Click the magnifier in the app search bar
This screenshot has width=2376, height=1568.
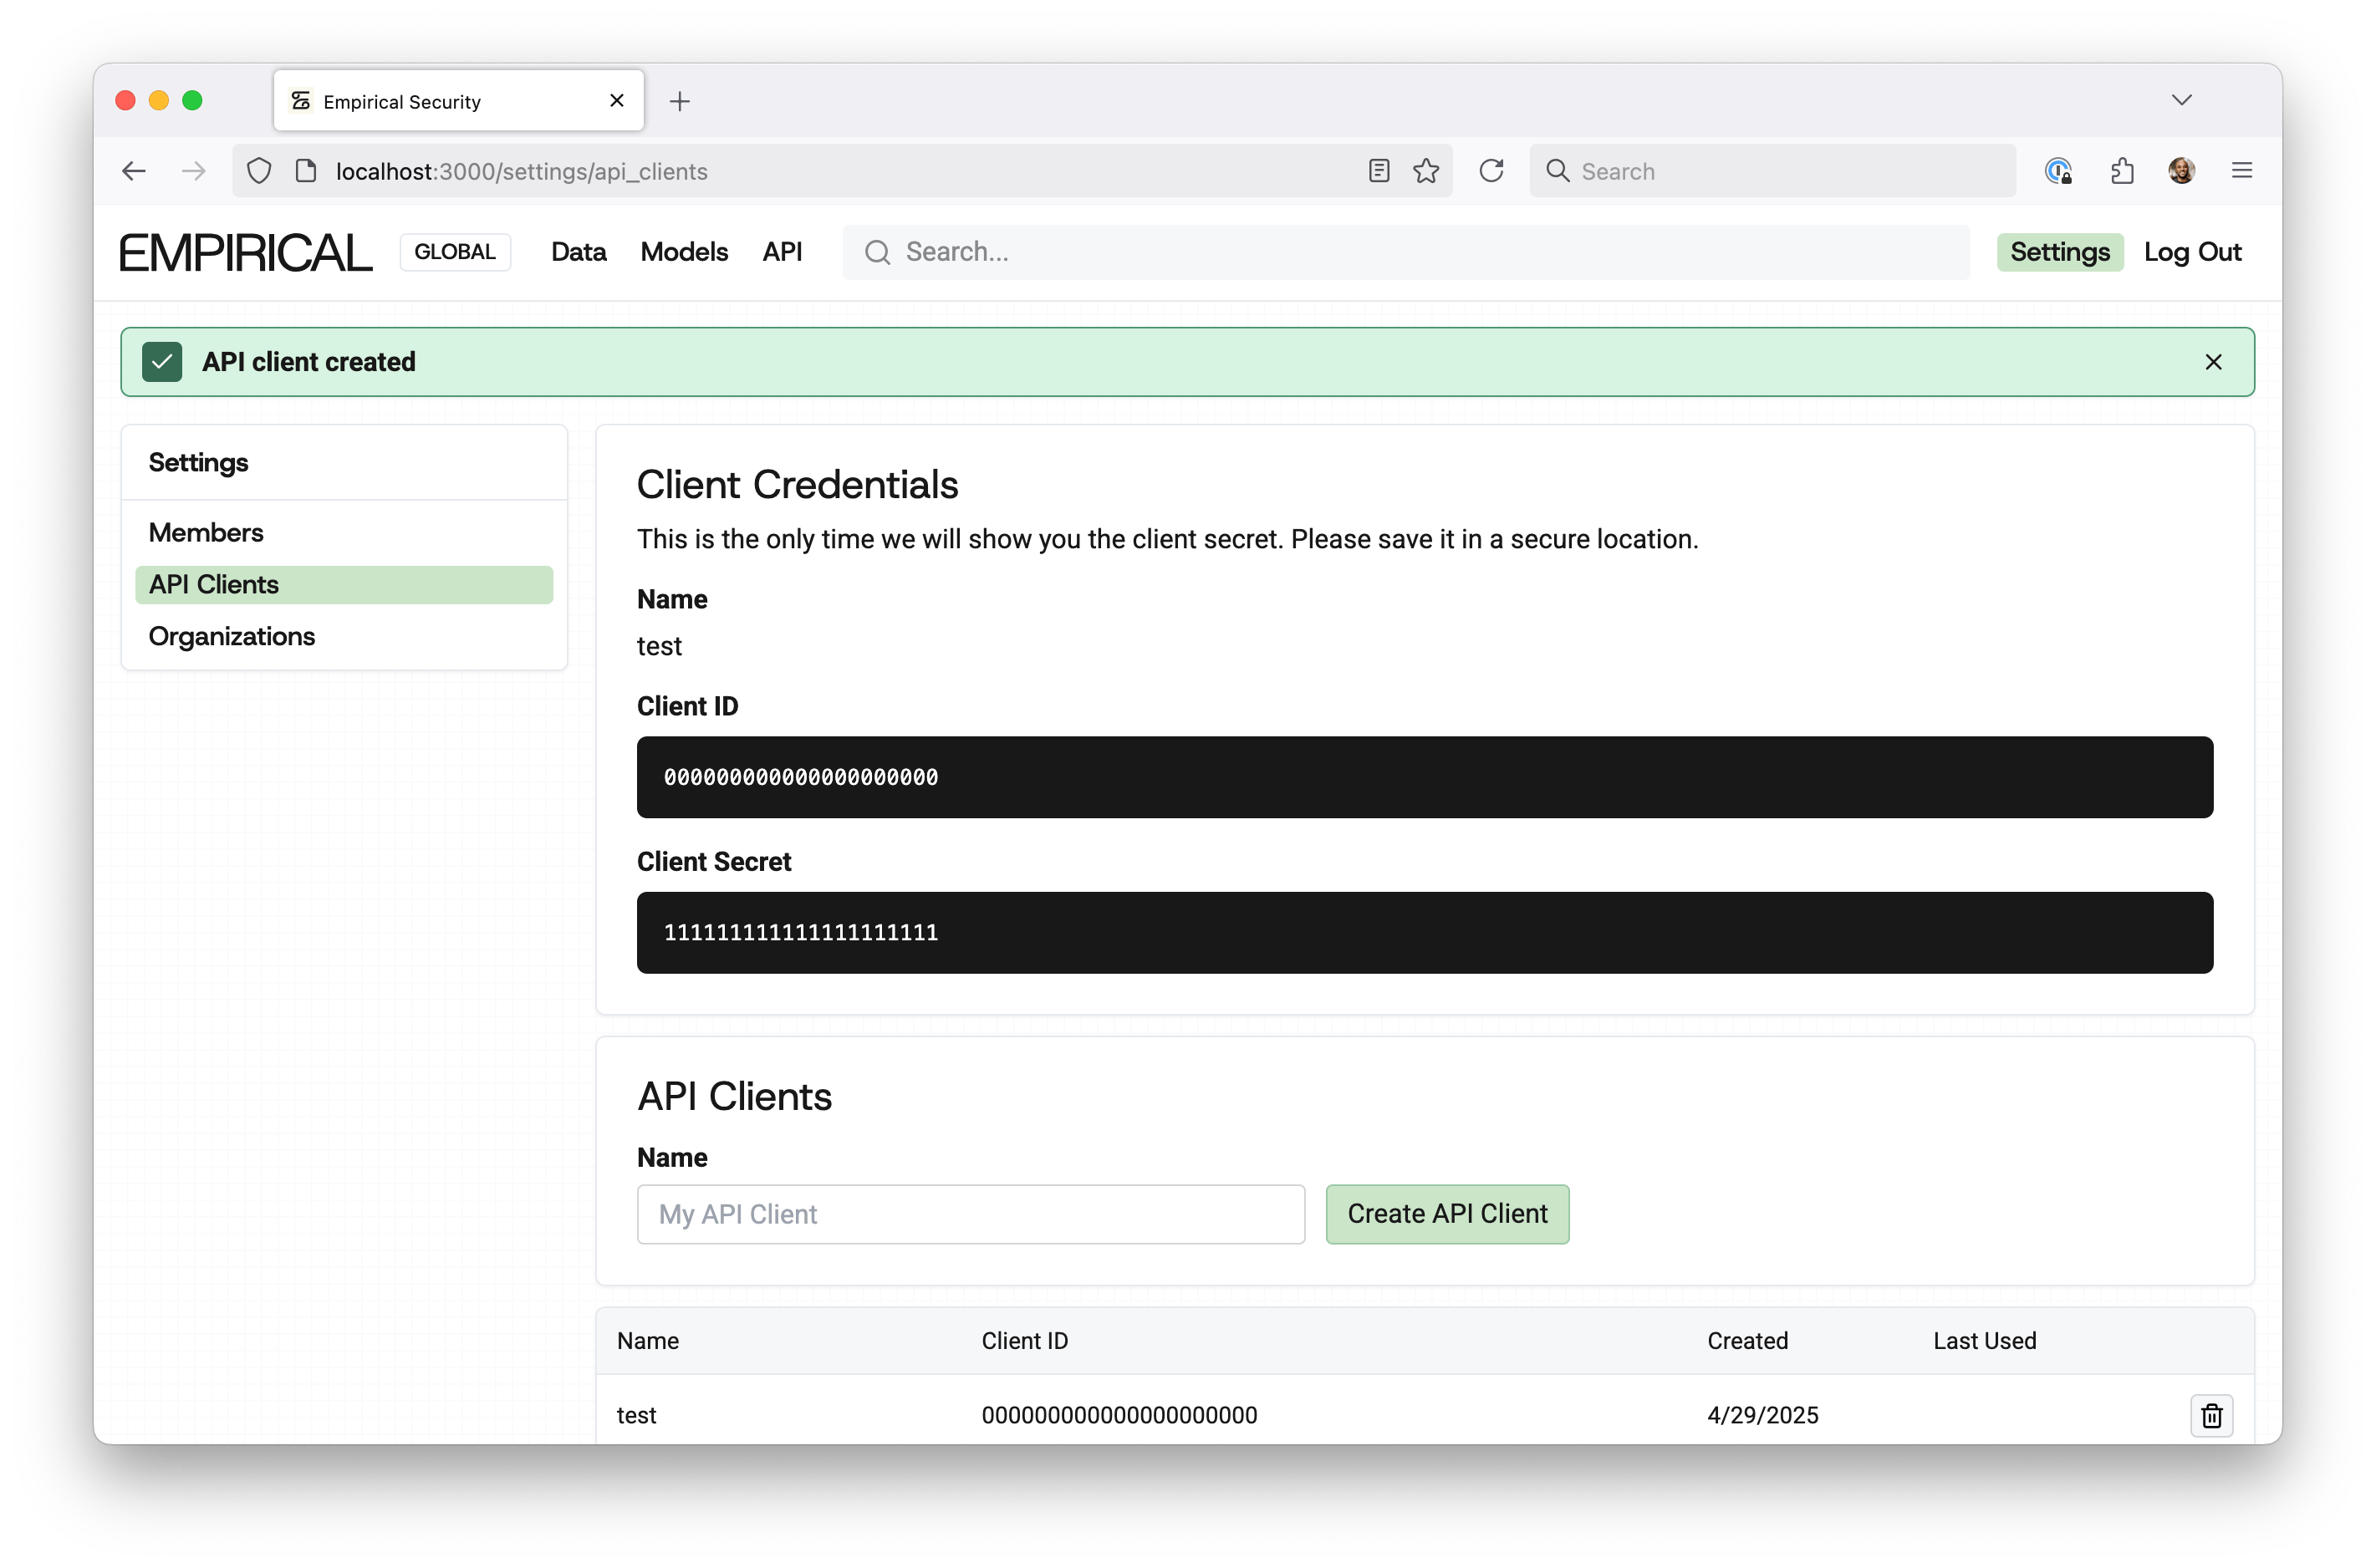point(878,252)
